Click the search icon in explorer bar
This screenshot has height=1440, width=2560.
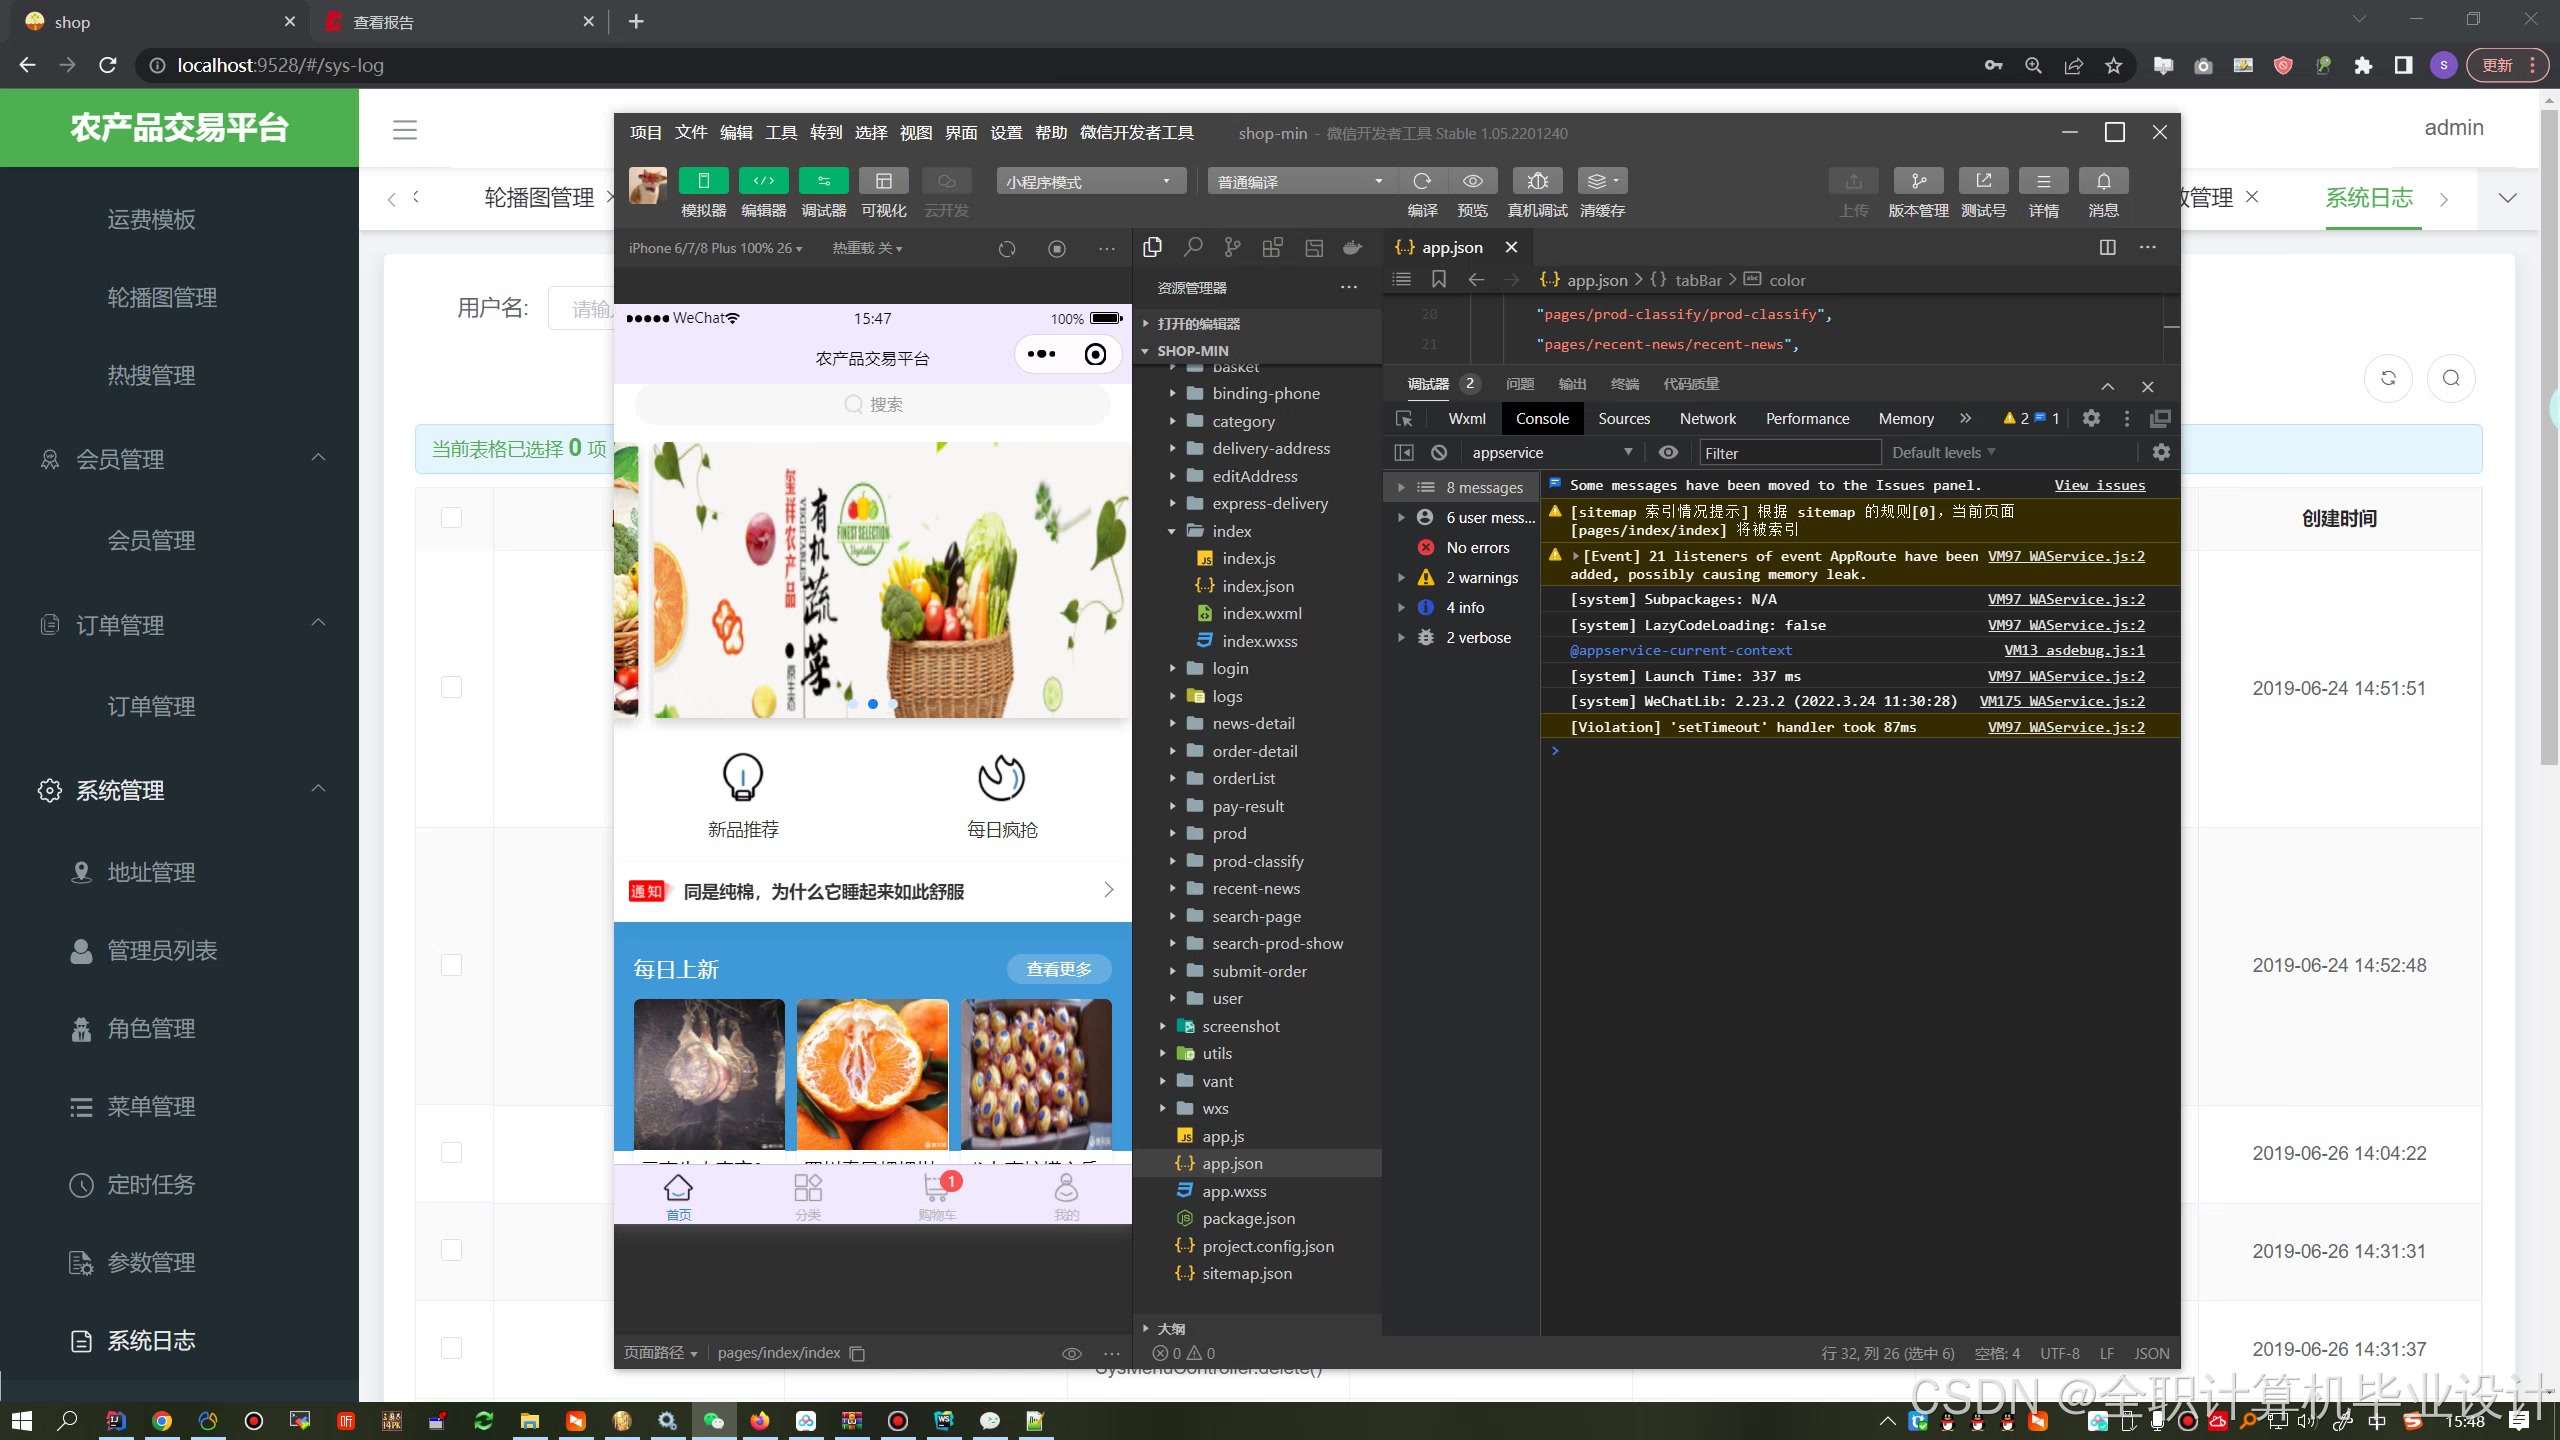[x=1192, y=248]
